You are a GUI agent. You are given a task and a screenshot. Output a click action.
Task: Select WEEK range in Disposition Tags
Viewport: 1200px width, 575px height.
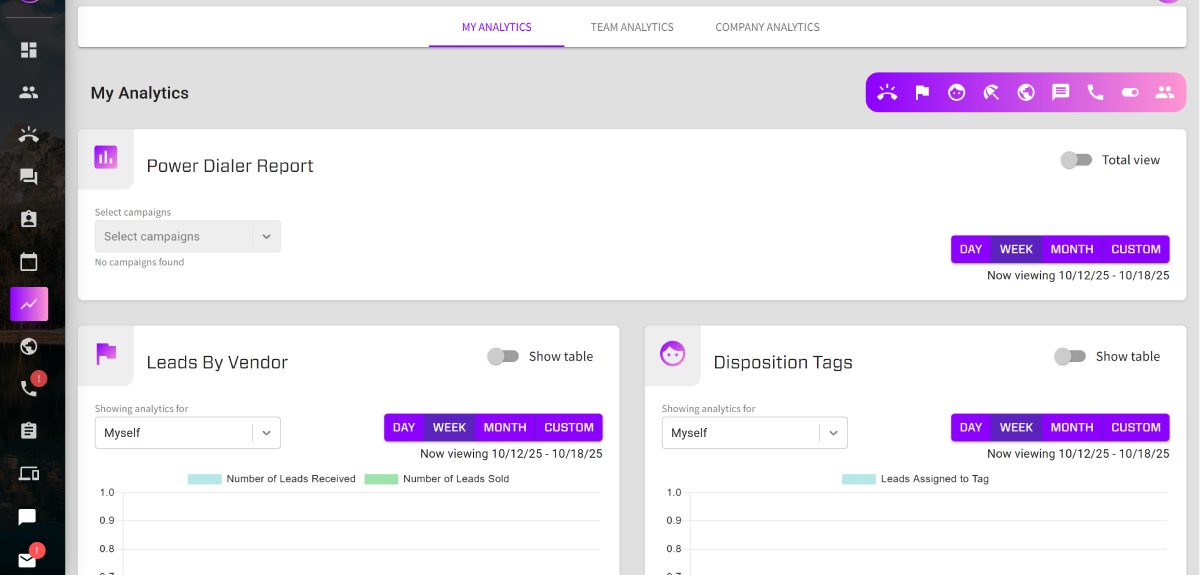coord(1017,427)
